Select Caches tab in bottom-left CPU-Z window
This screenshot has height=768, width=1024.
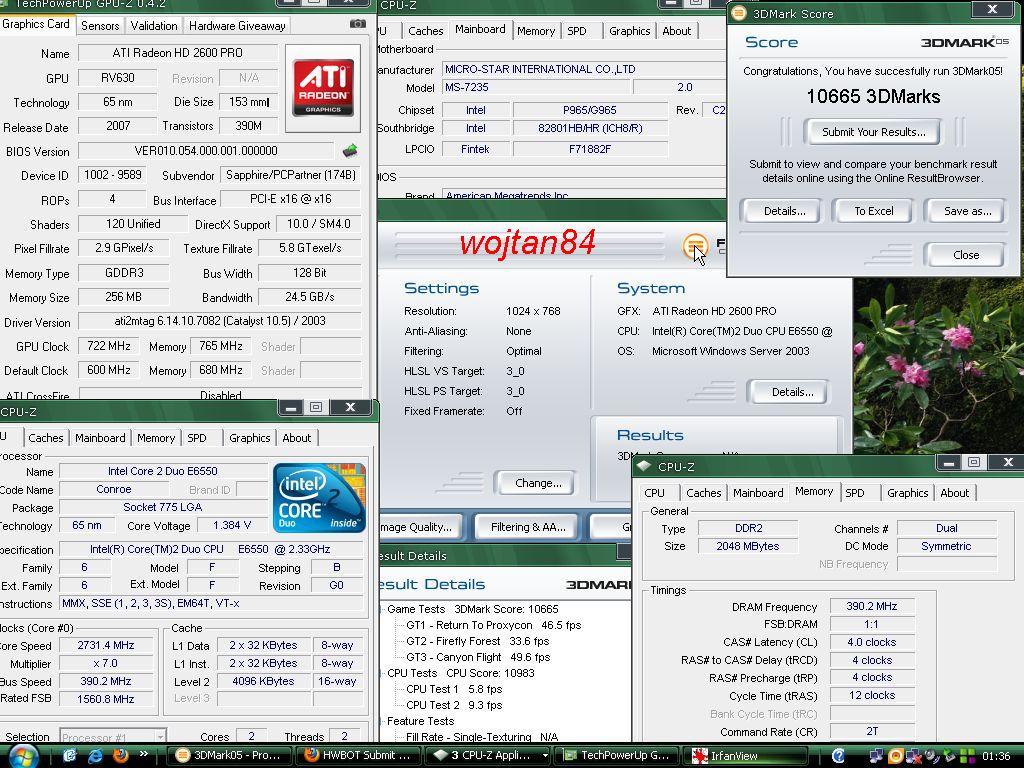click(46, 438)
